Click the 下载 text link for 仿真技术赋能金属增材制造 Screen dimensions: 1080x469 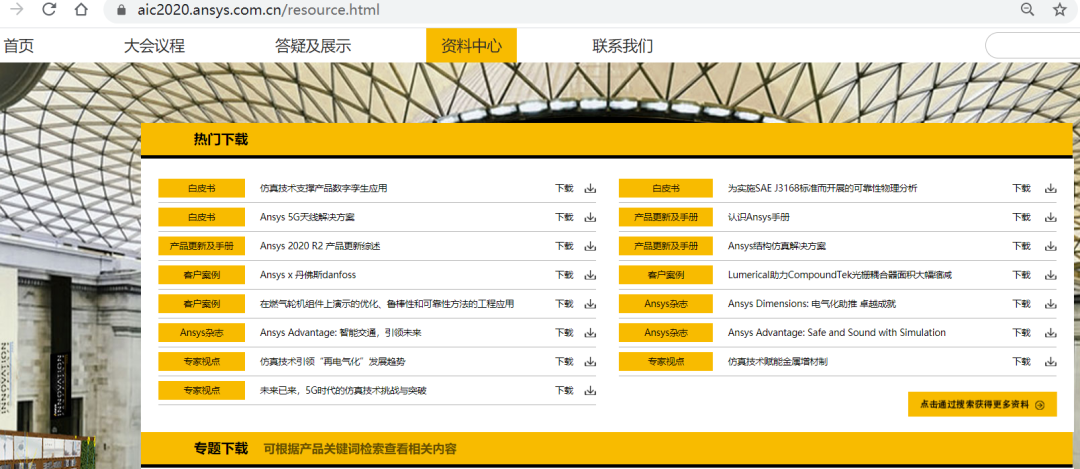click(x=1021, y=362)
